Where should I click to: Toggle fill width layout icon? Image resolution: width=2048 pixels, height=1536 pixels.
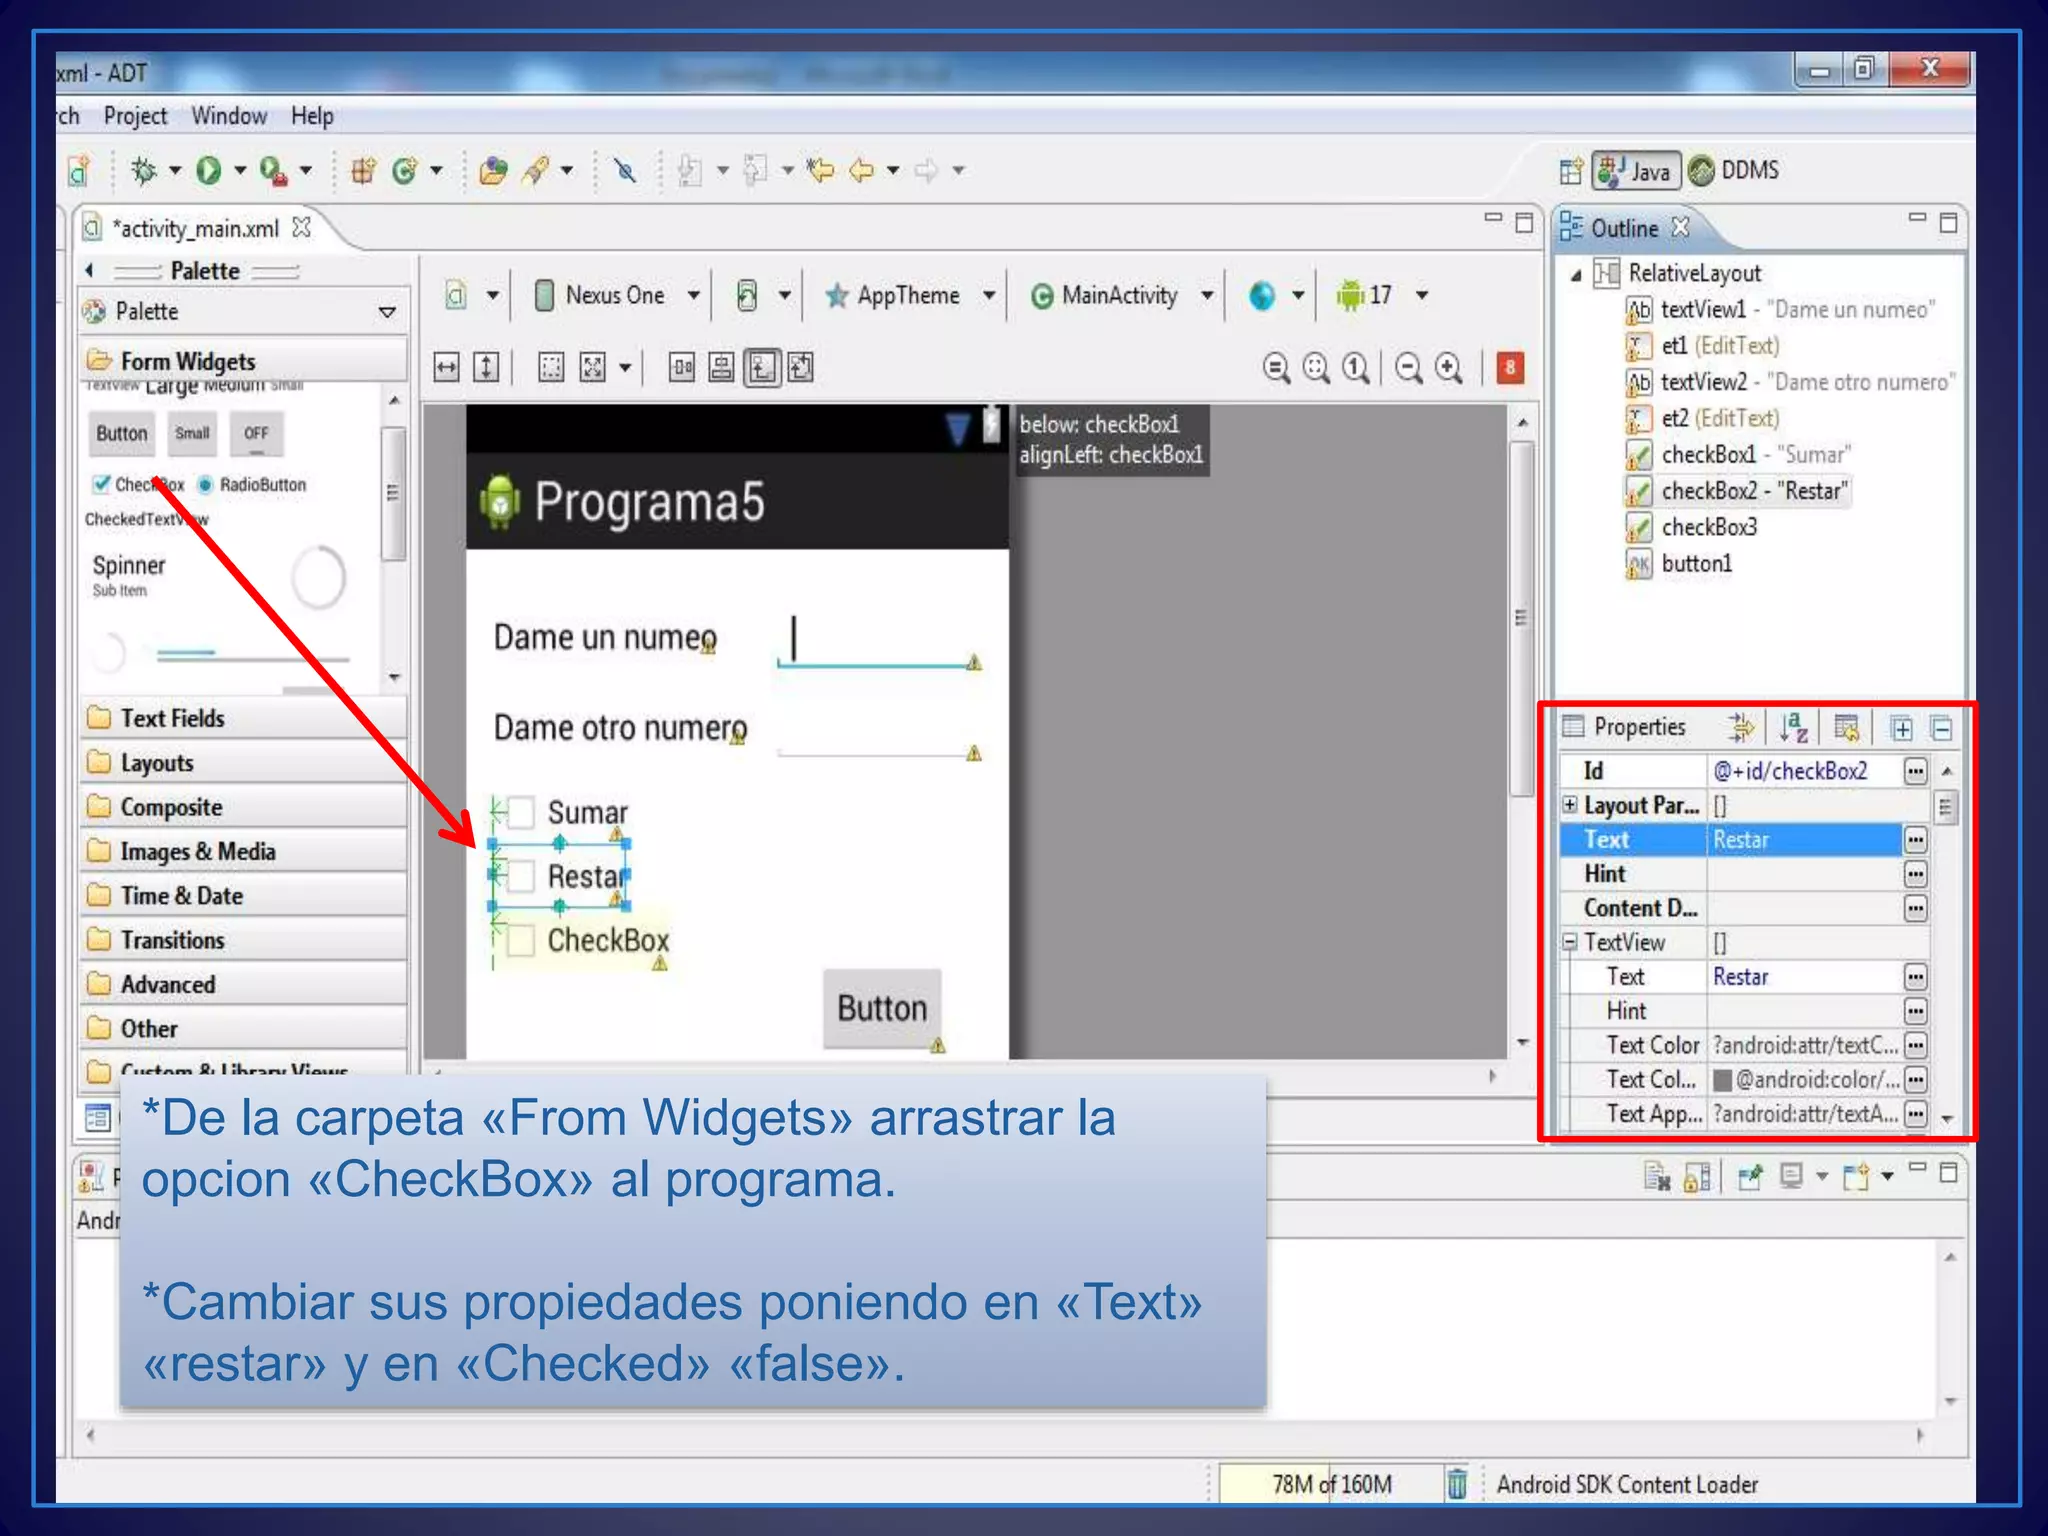[x=446, y=368]
